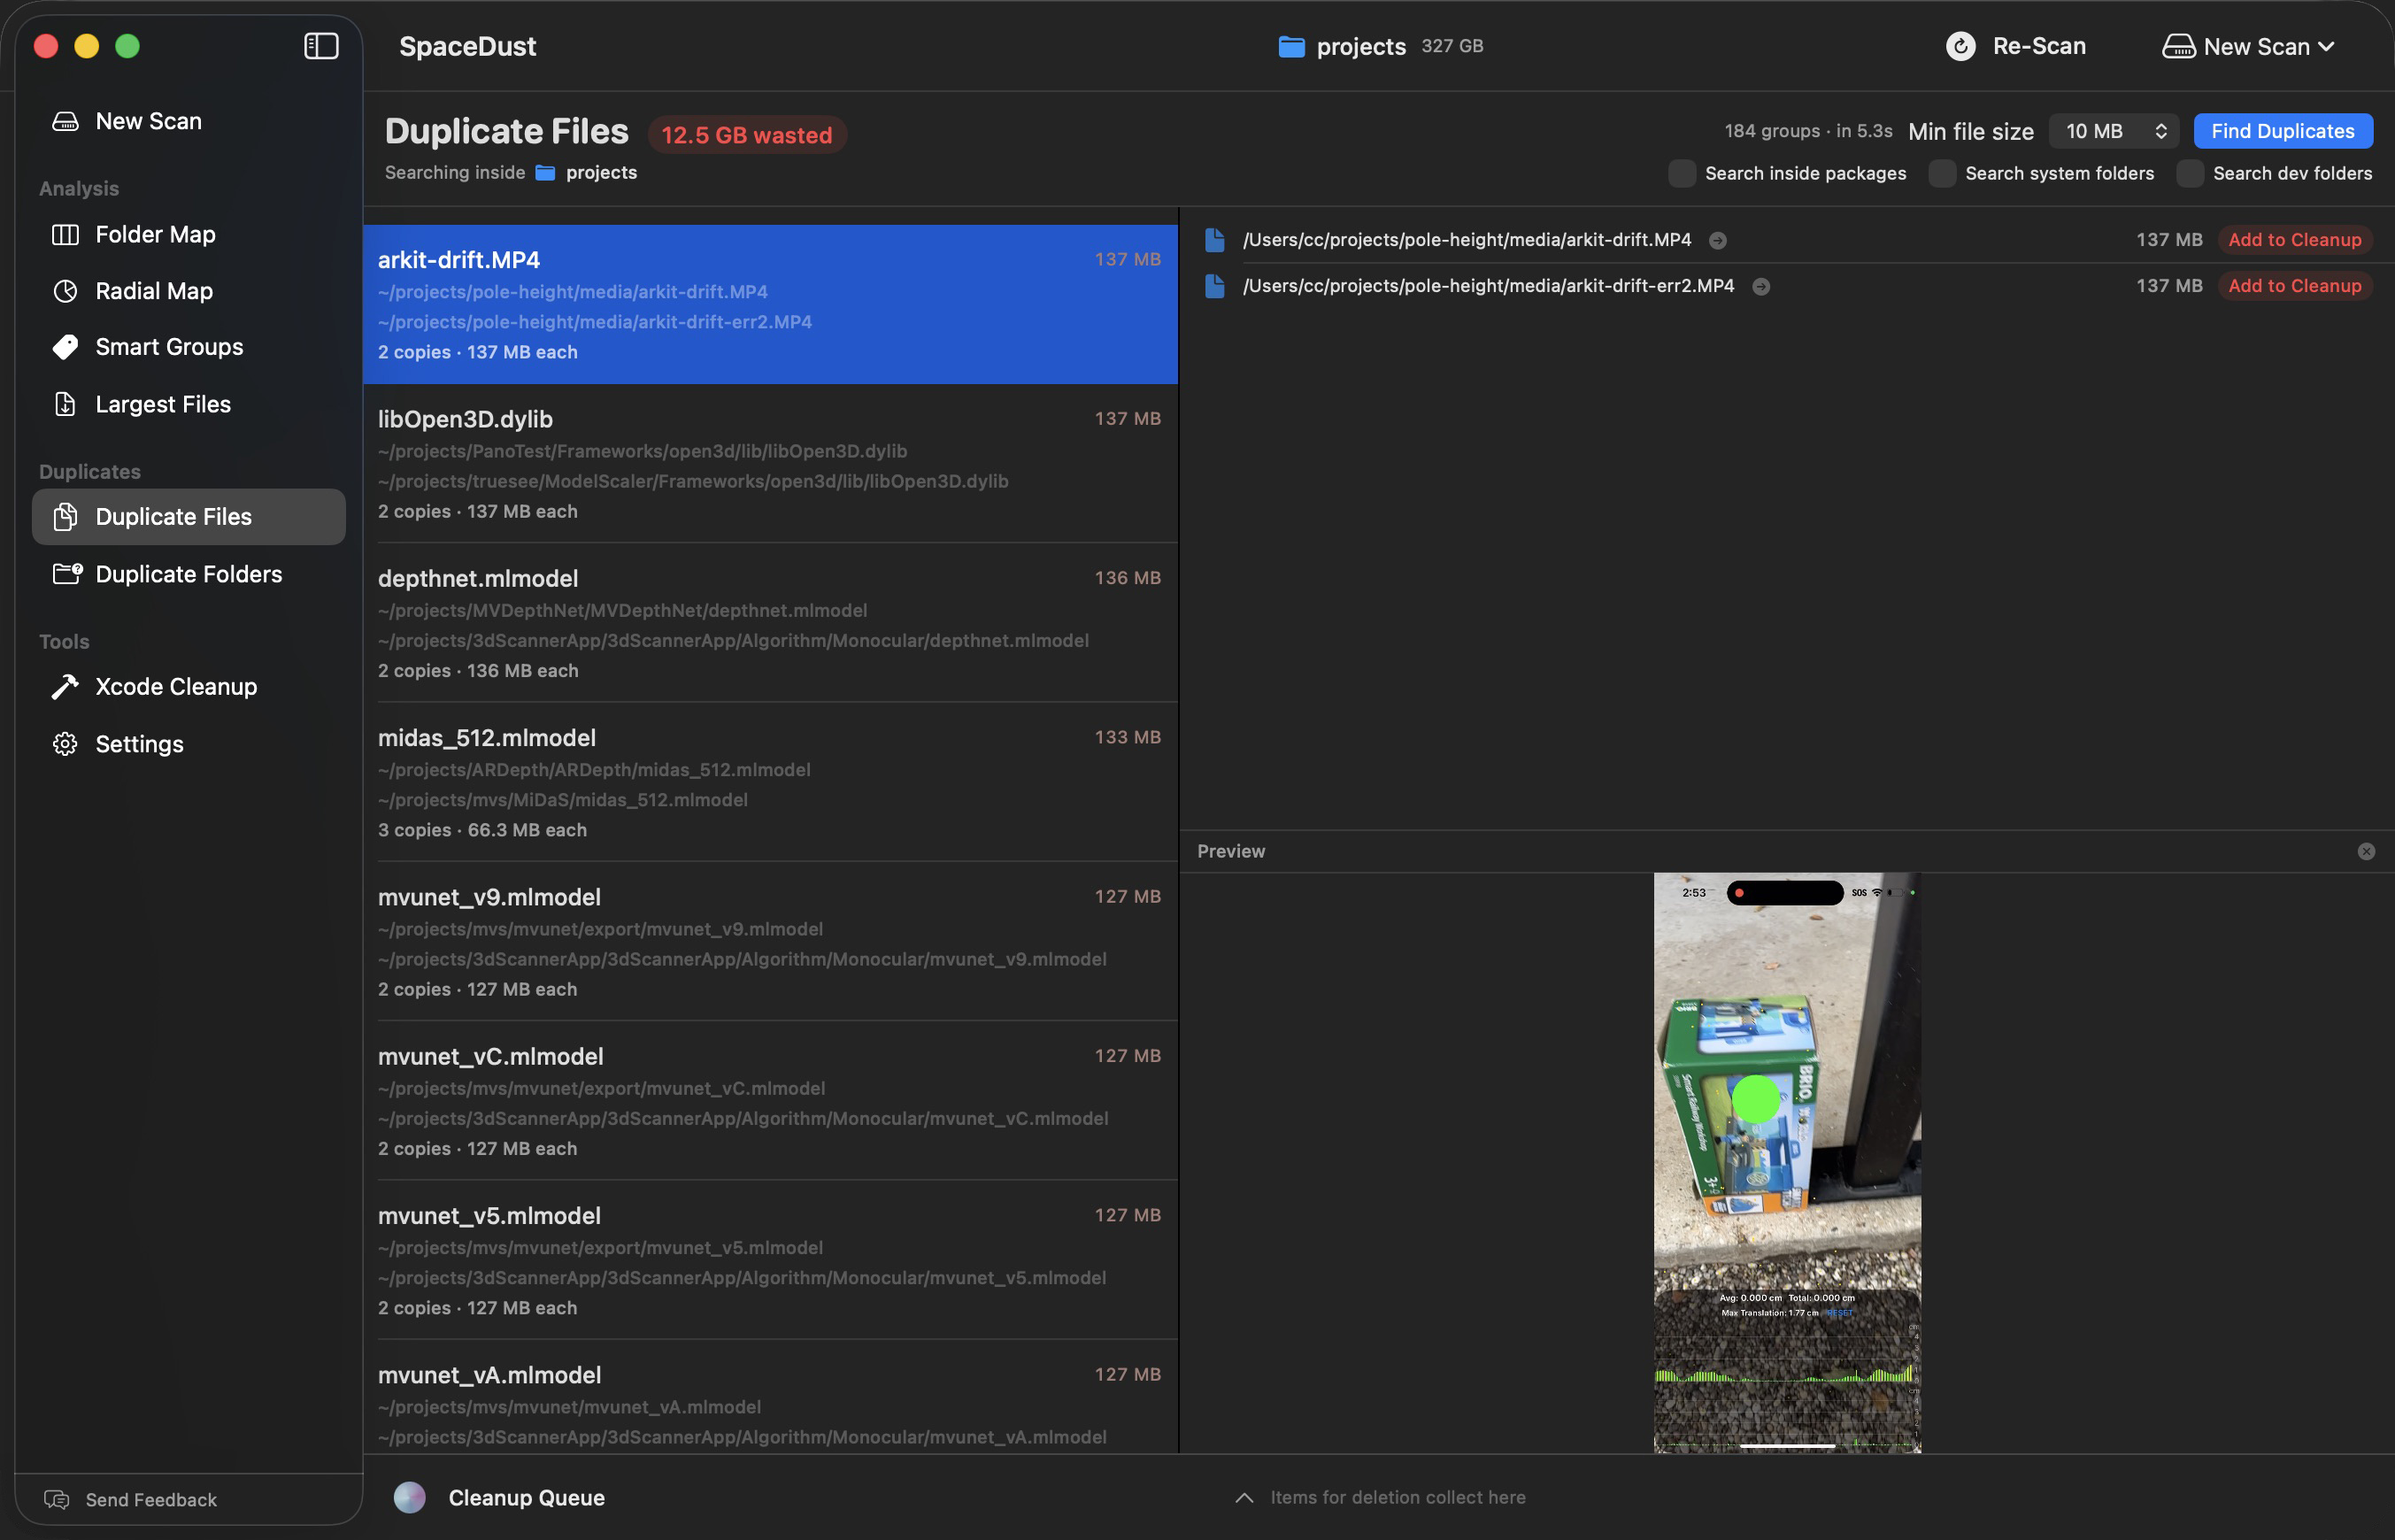Screen dimensions: 2395x1540
Task: Enable Search inside packages checkbox
Action: 1682,173
